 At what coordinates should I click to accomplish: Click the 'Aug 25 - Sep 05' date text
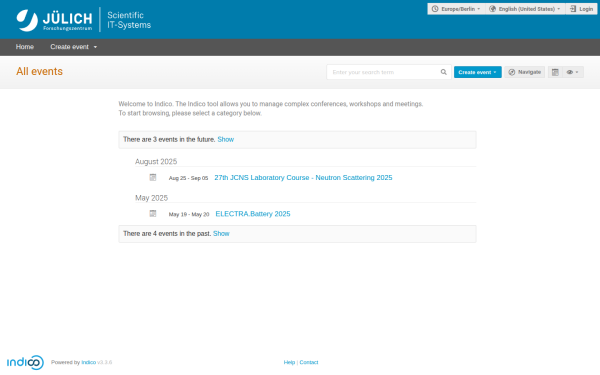pos(188,178)
